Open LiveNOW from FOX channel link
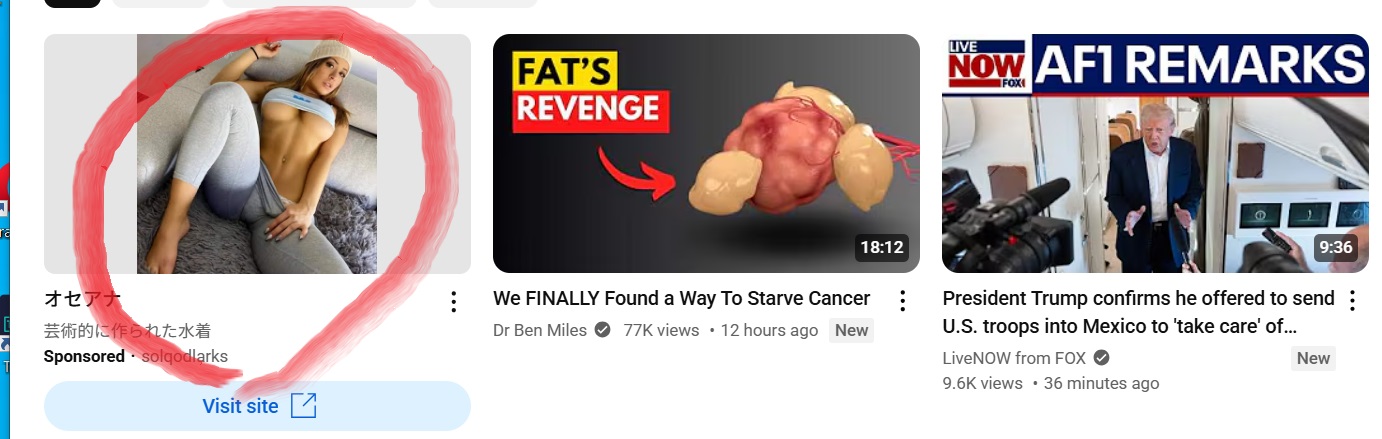 (x=1015, y=358)
